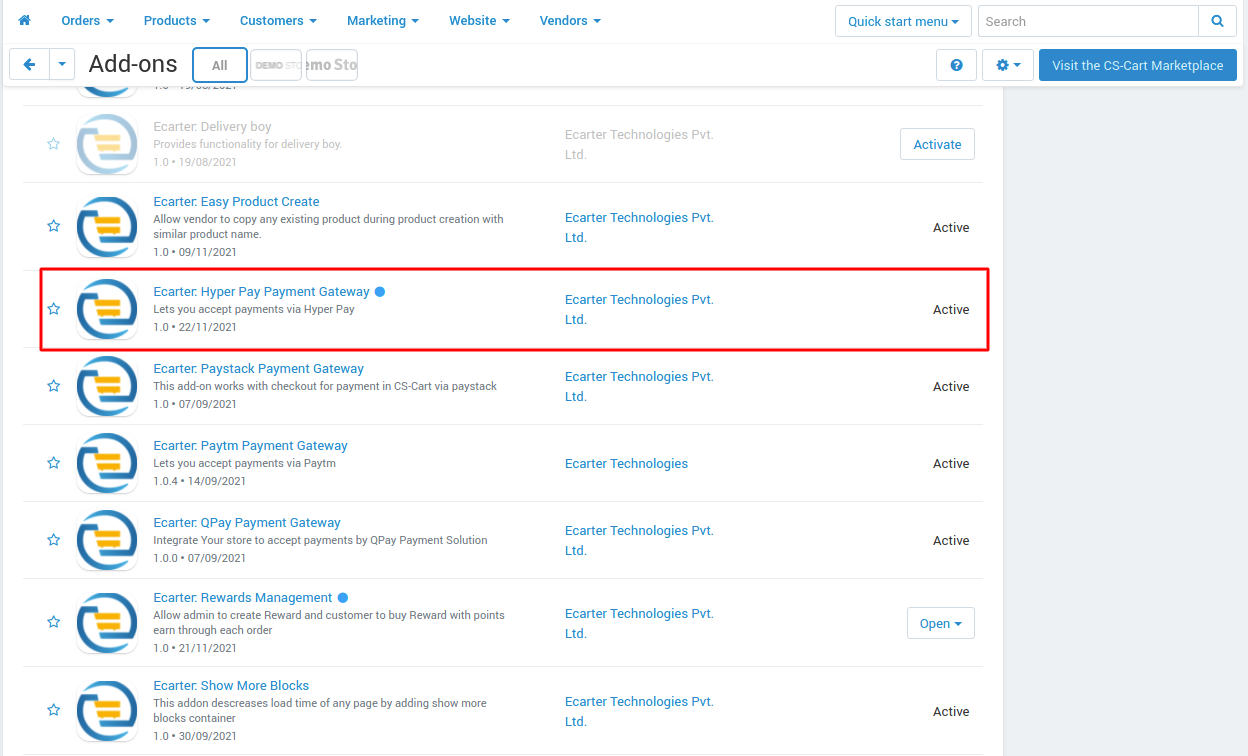The image size is (1248, 756).
Task: Click the QPay add-on logo
Action: [x=107, y=540]
